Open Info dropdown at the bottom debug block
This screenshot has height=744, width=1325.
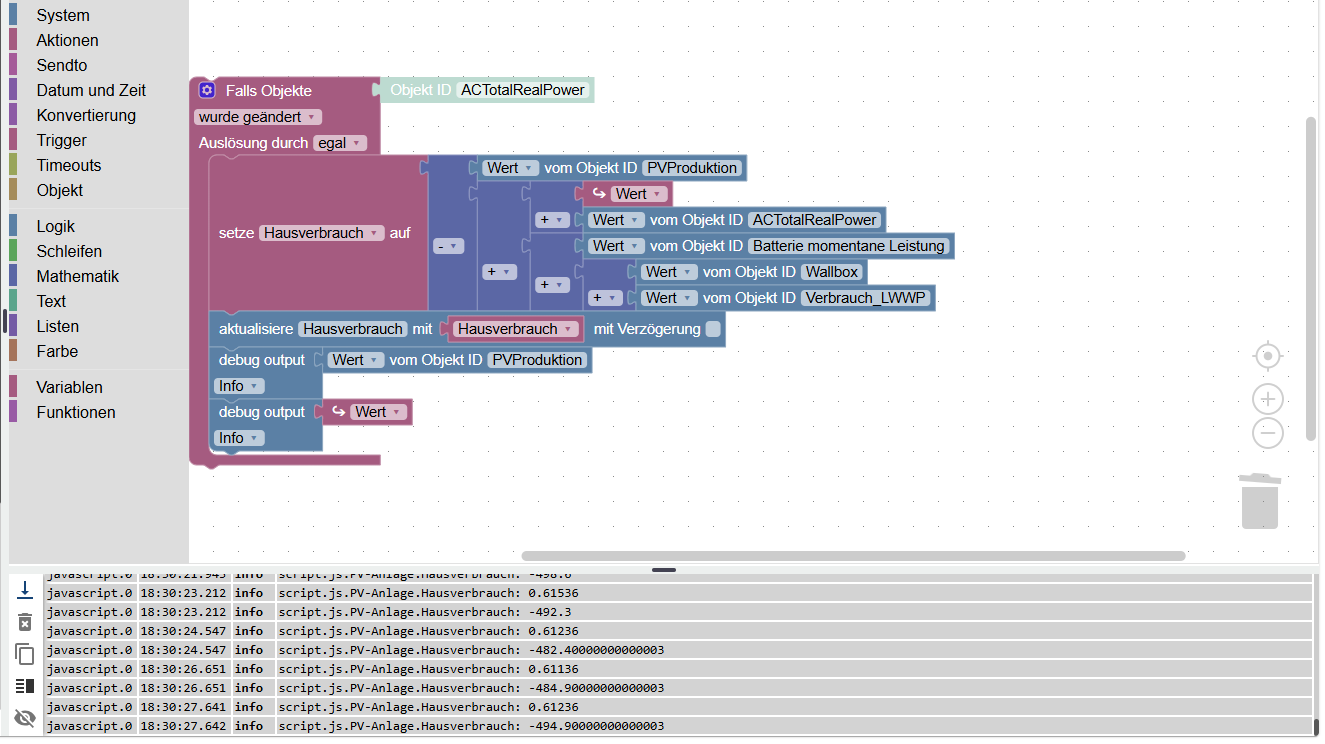pyautogui.click(x=239, y=438)
